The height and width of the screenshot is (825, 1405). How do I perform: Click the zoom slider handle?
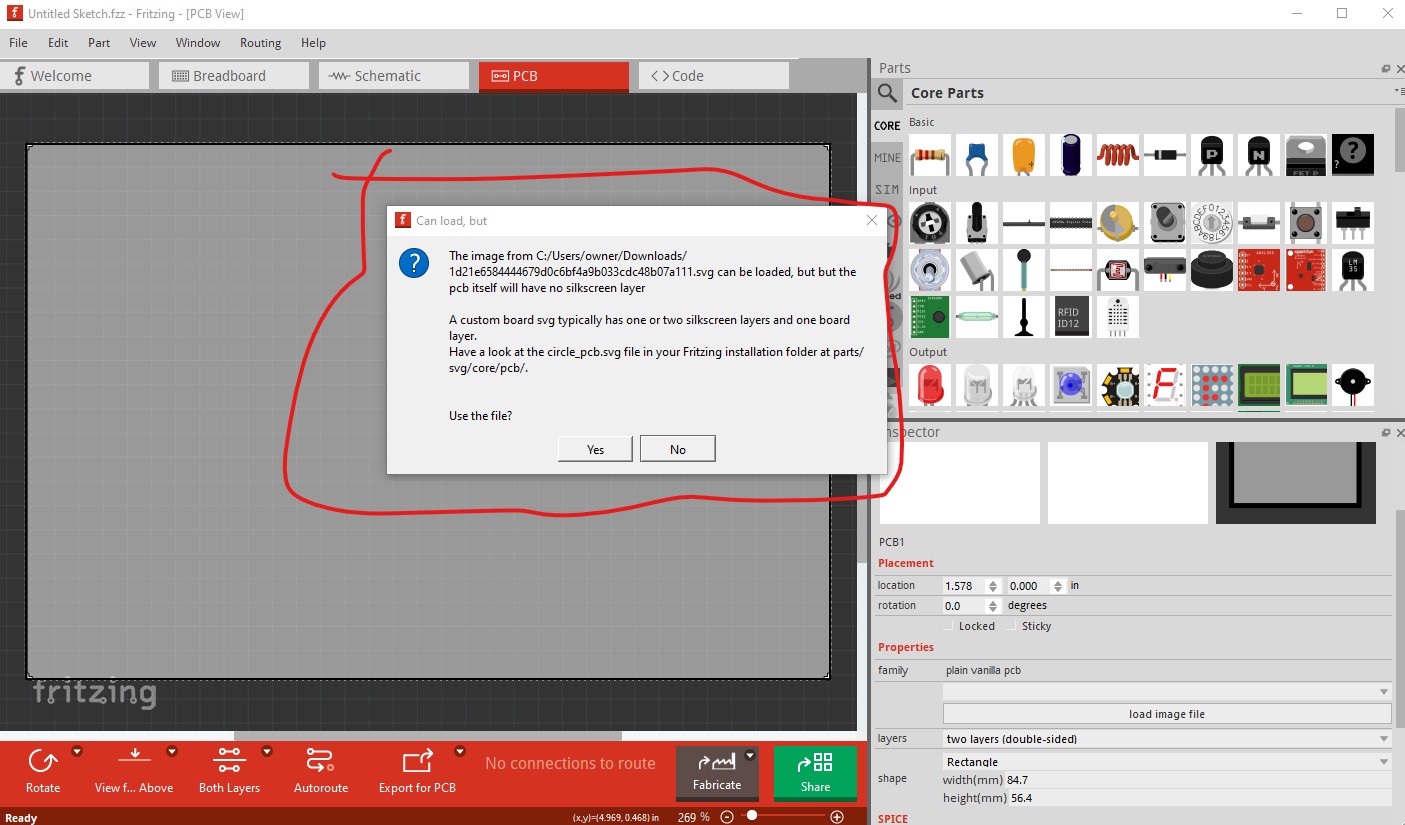coord(751,817)
